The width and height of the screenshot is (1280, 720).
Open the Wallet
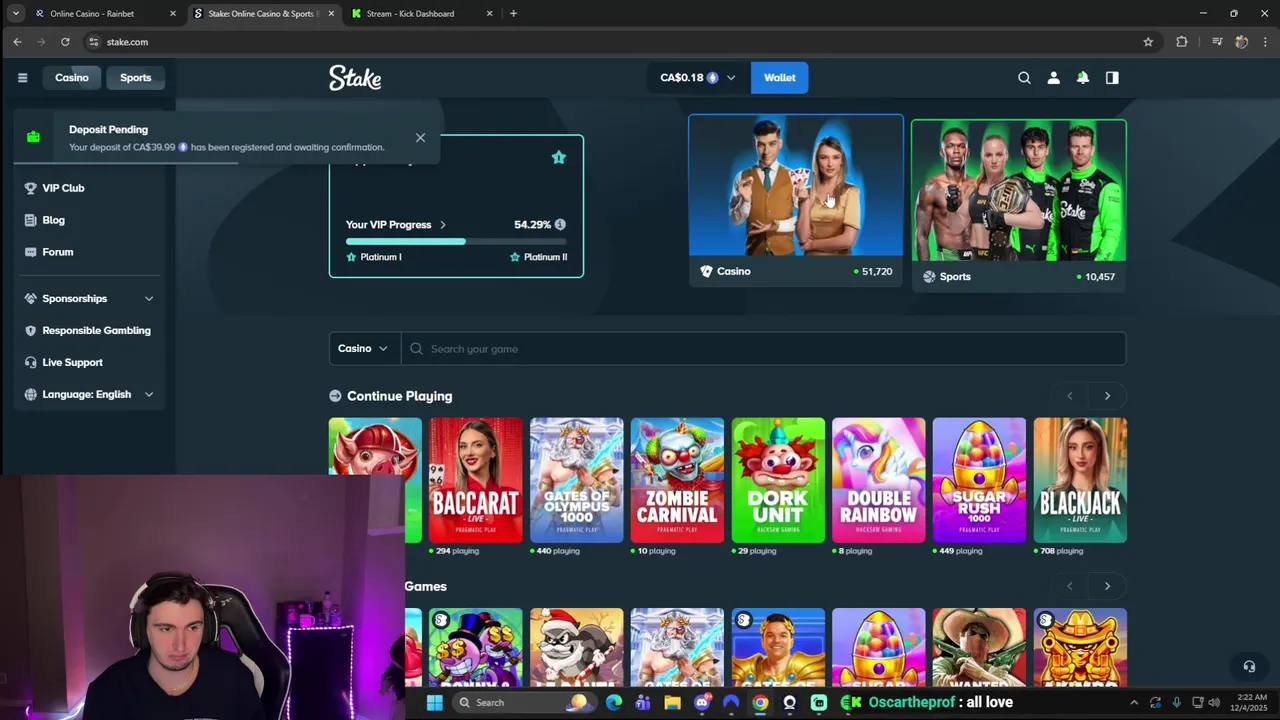tap(780, 77)
